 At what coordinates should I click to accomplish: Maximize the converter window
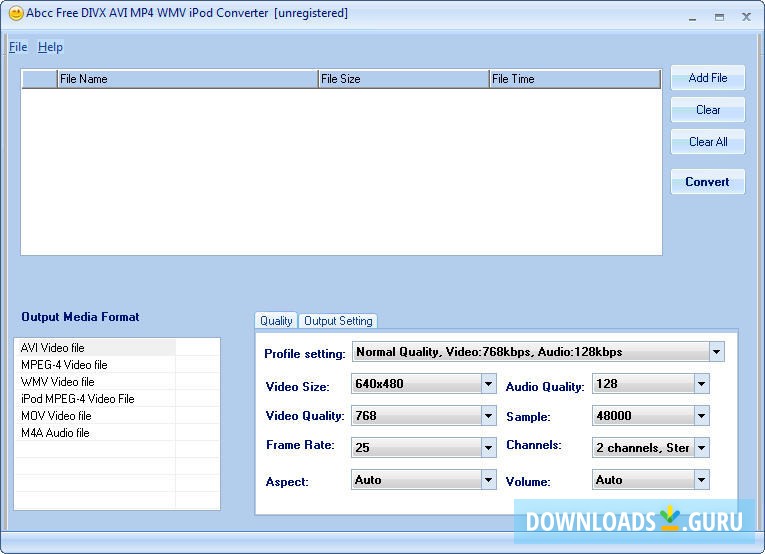click(x=719, y=18)
